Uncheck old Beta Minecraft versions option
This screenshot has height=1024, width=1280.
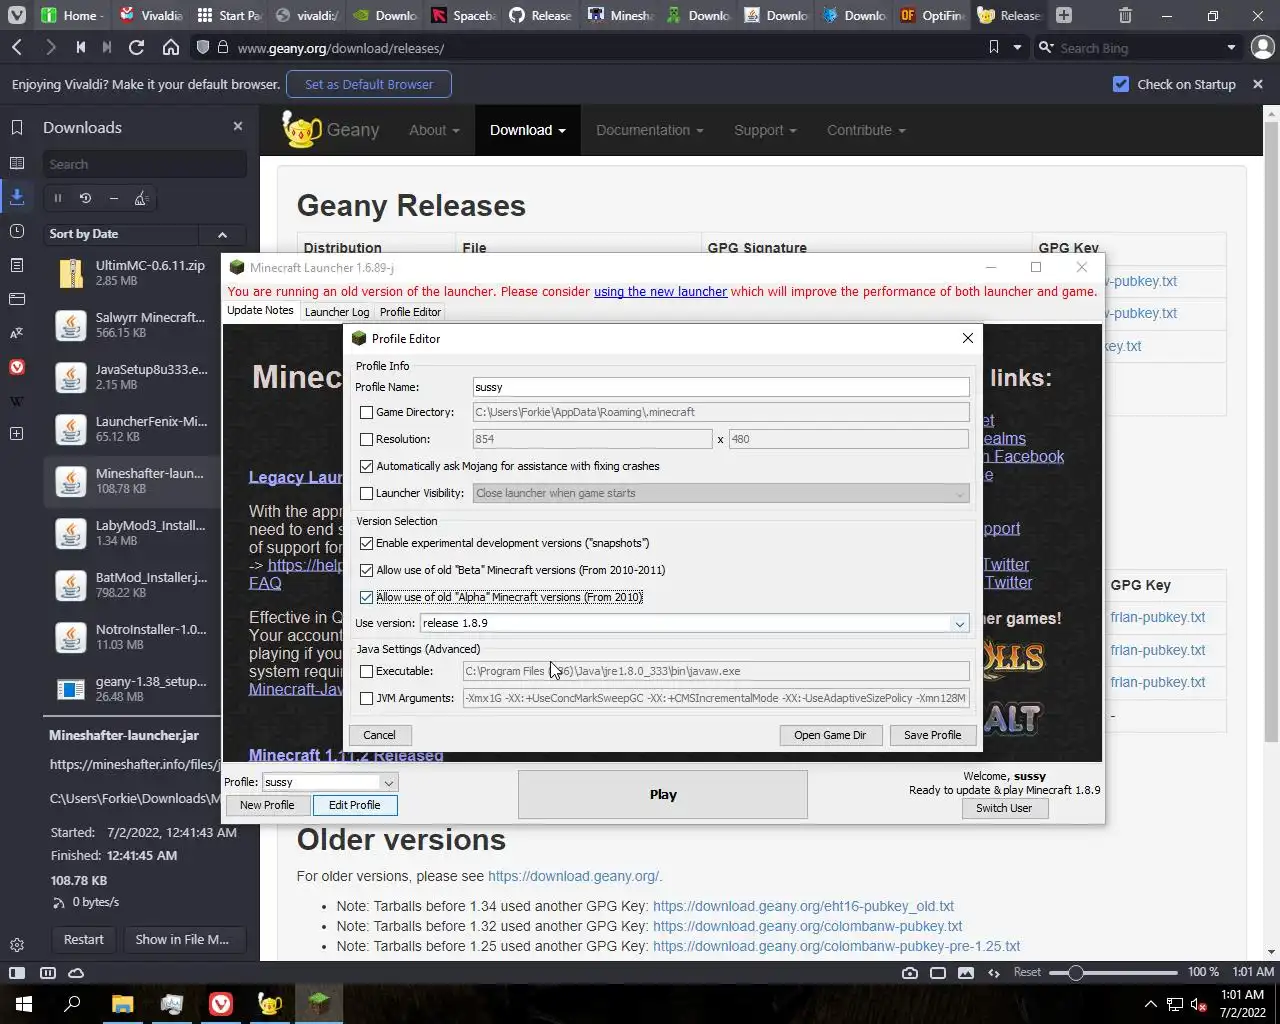click(x=366, y=570)
